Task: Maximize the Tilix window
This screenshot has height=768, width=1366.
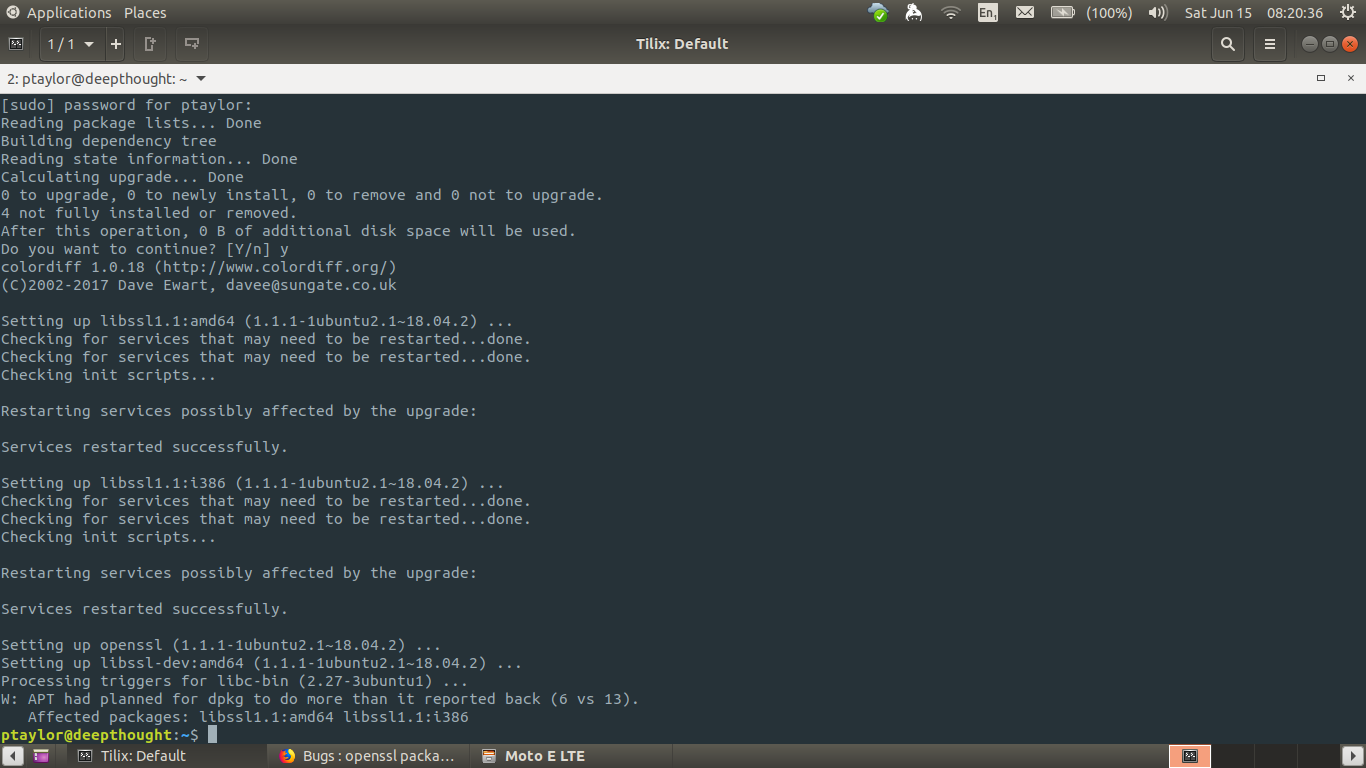Action: (1330, 44)
